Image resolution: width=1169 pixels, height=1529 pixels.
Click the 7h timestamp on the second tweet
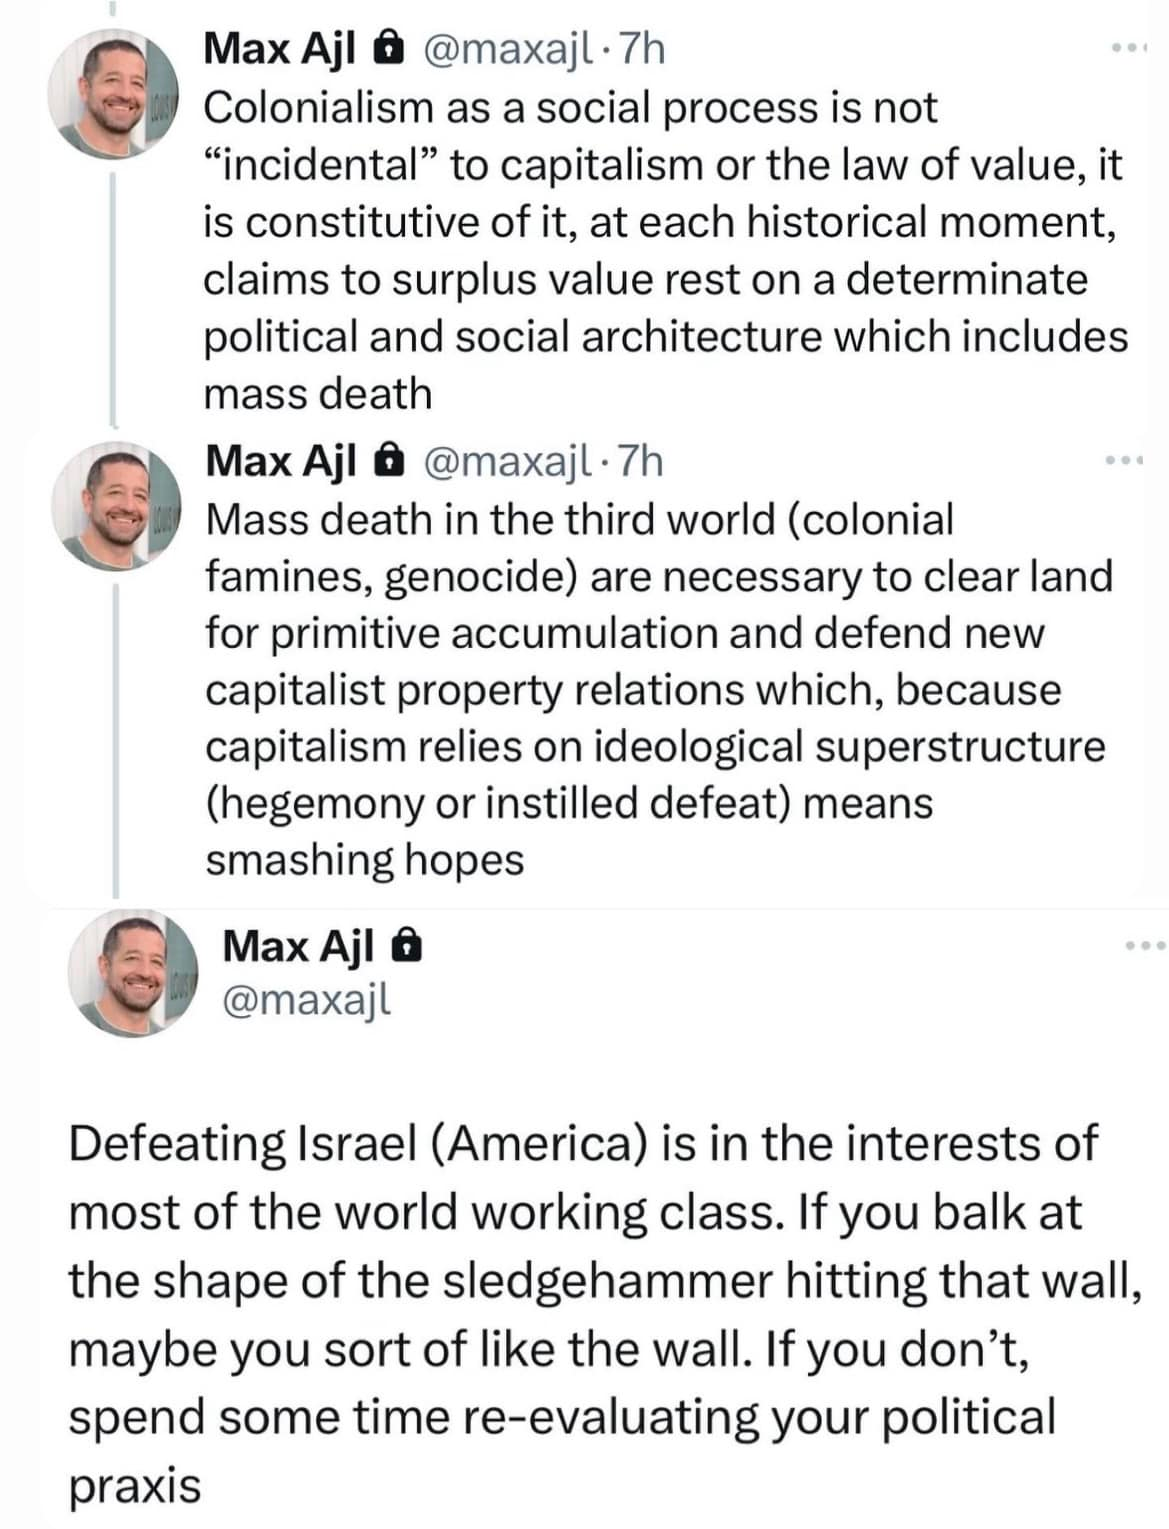tap(641, 461)
